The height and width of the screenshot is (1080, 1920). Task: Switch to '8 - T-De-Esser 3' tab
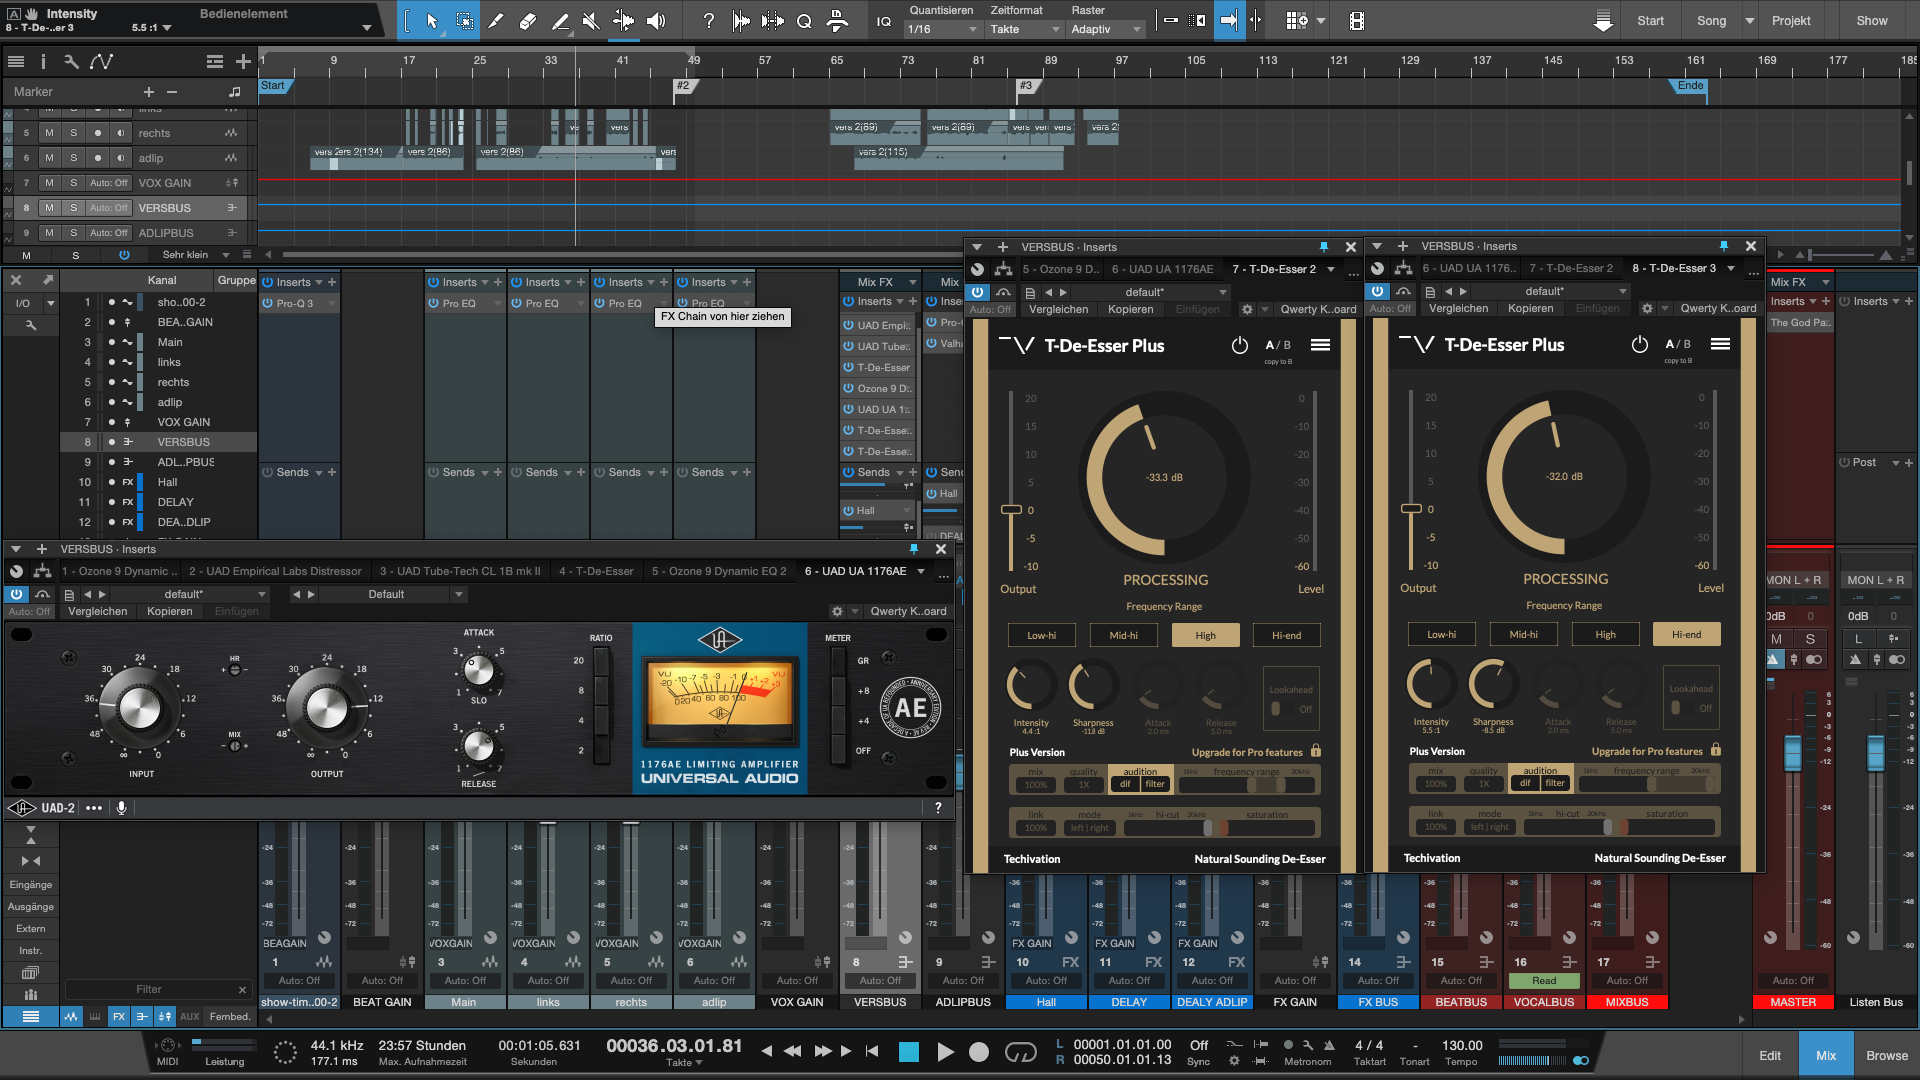(x=1673, y=268)
